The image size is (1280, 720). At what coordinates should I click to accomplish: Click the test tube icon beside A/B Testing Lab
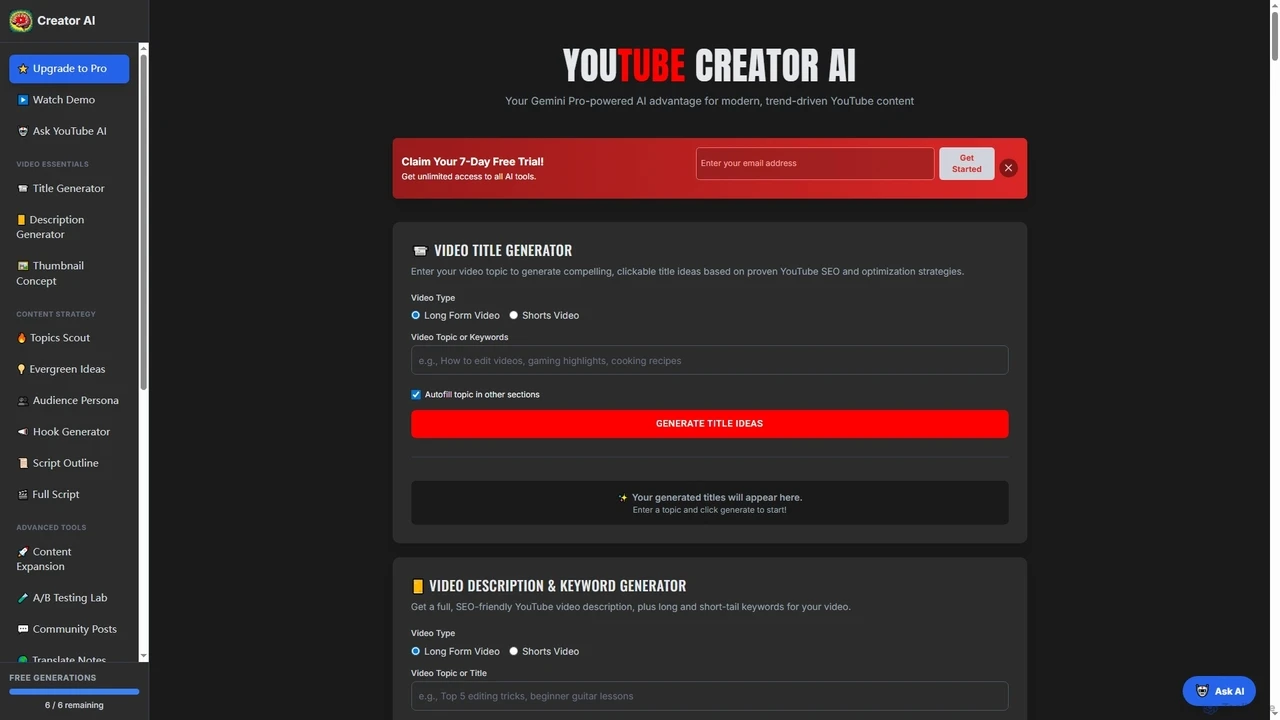tap(23, 598)
